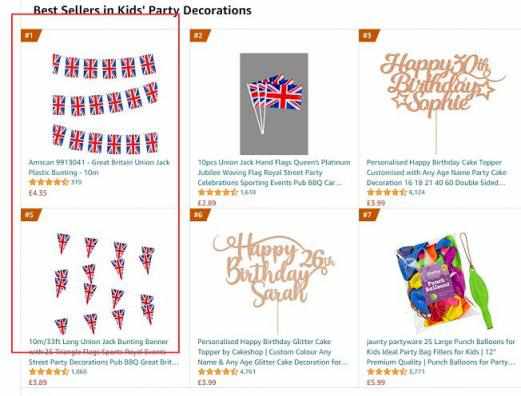Click the #2 best seller rank badge

coord(200,35)
